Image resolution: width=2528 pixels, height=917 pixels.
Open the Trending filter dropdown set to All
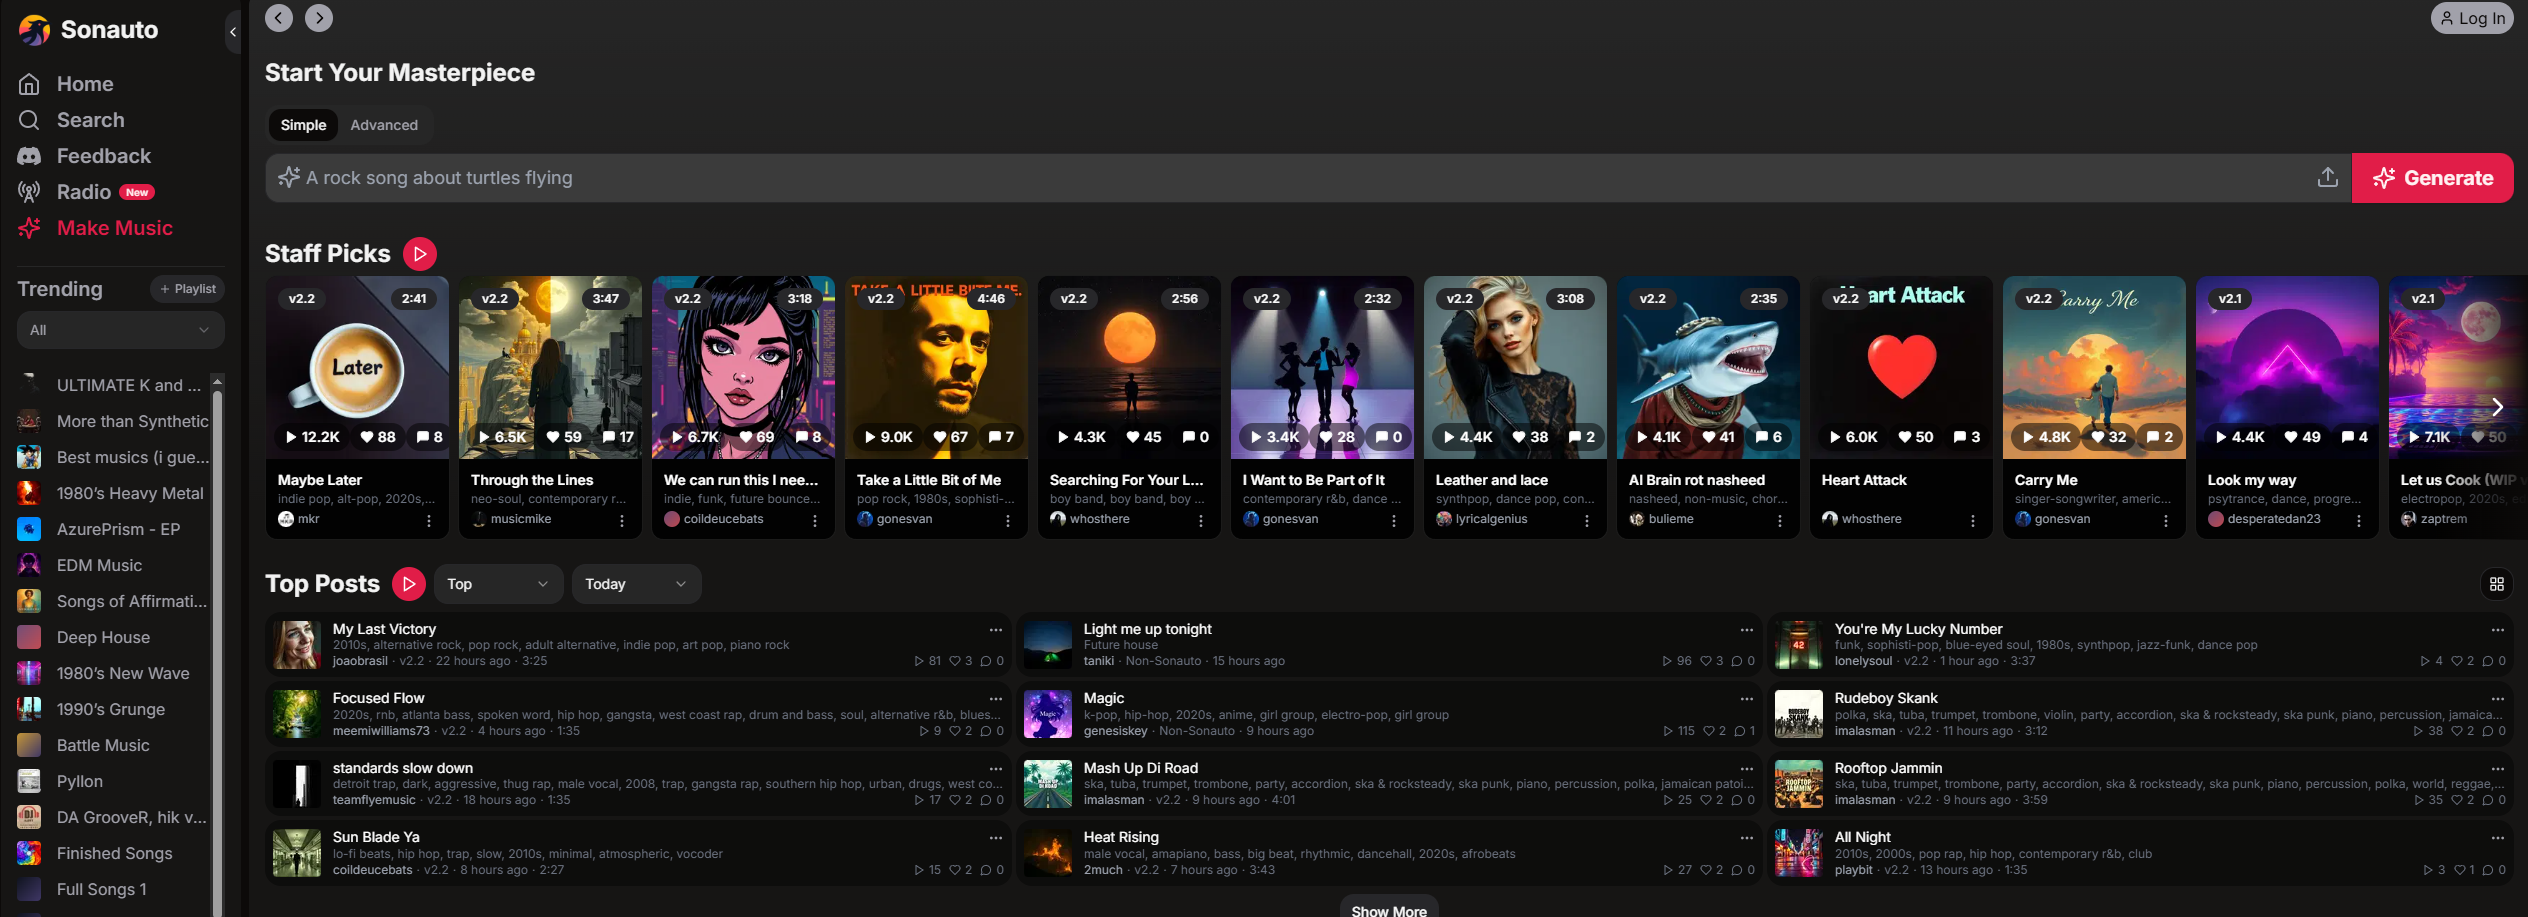click(121, 330)
